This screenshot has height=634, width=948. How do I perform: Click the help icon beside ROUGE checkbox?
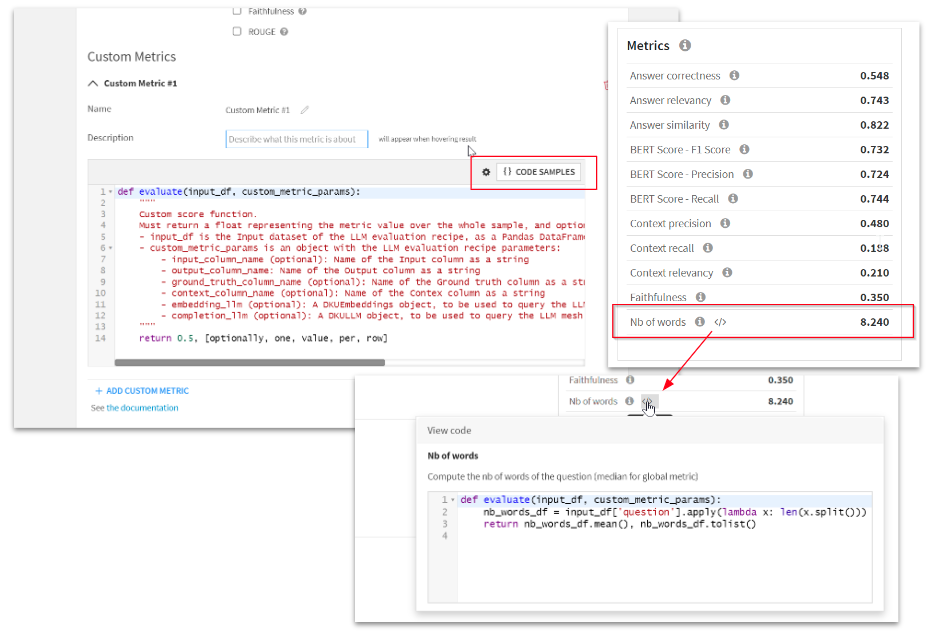[x=284, y=32]
